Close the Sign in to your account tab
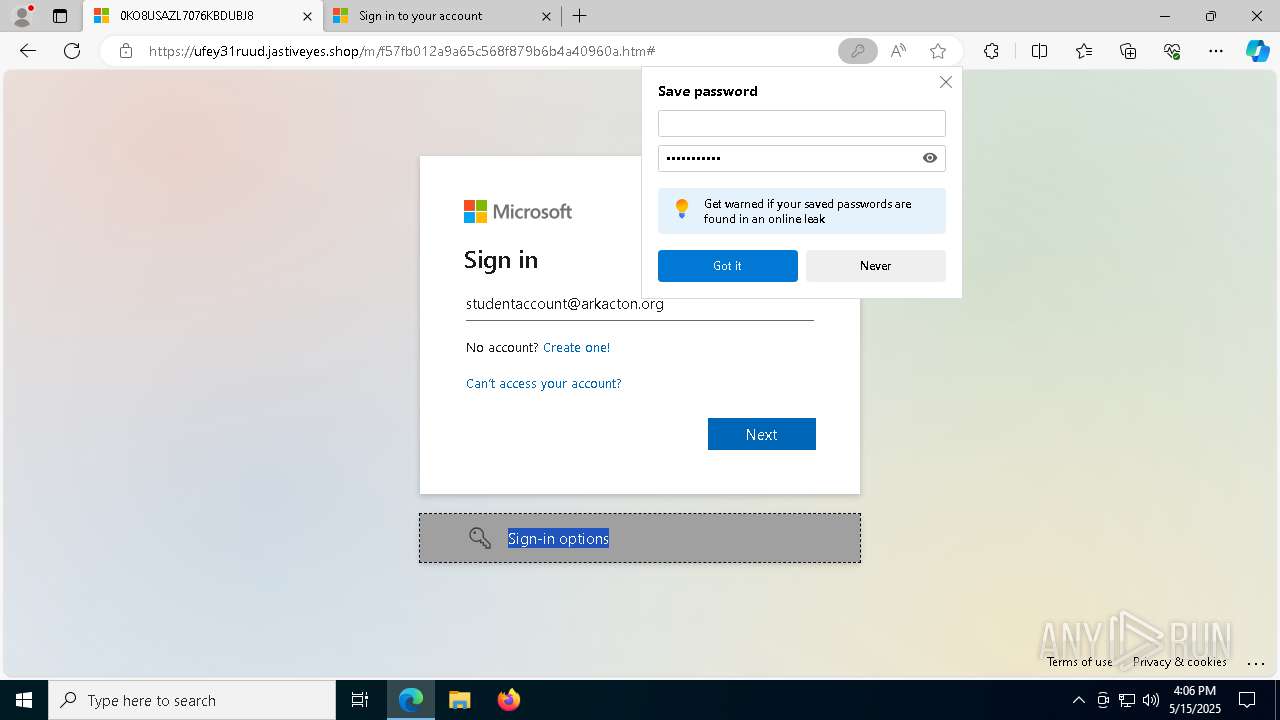The height and width of the screenshot is (720, 1280). click(x=546, y=16)
